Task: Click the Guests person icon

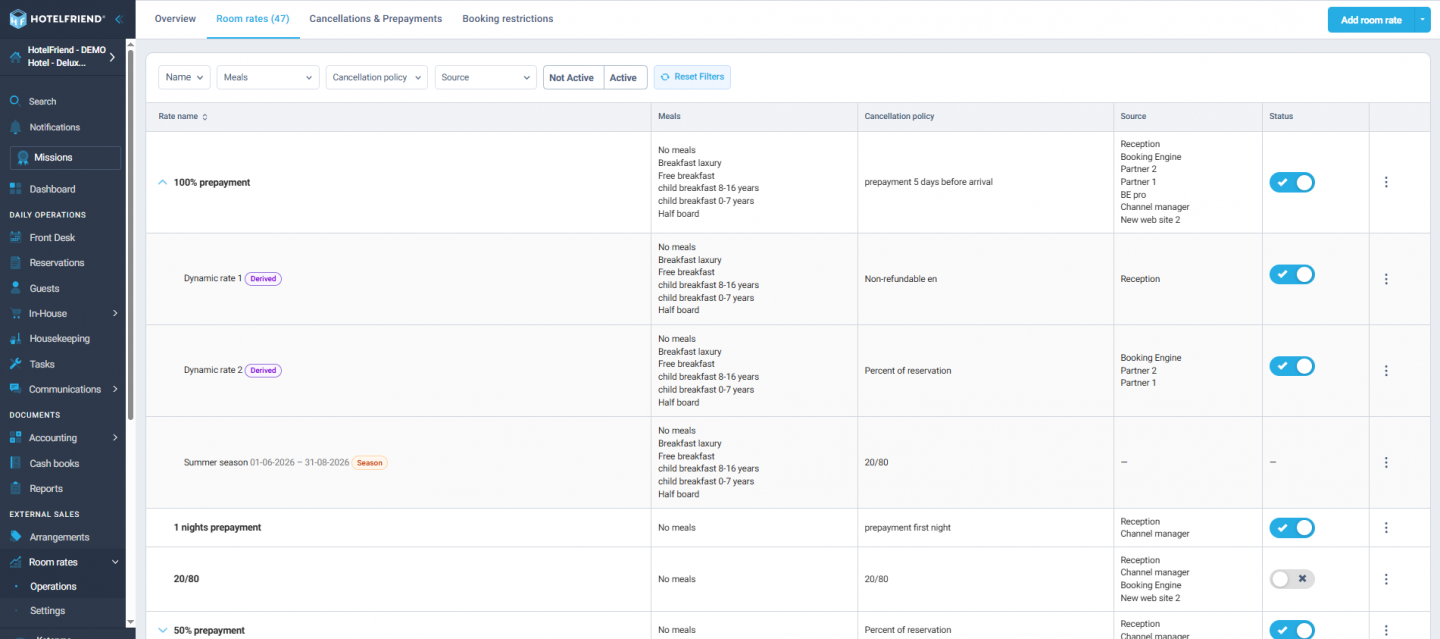Action: (15, 288)
